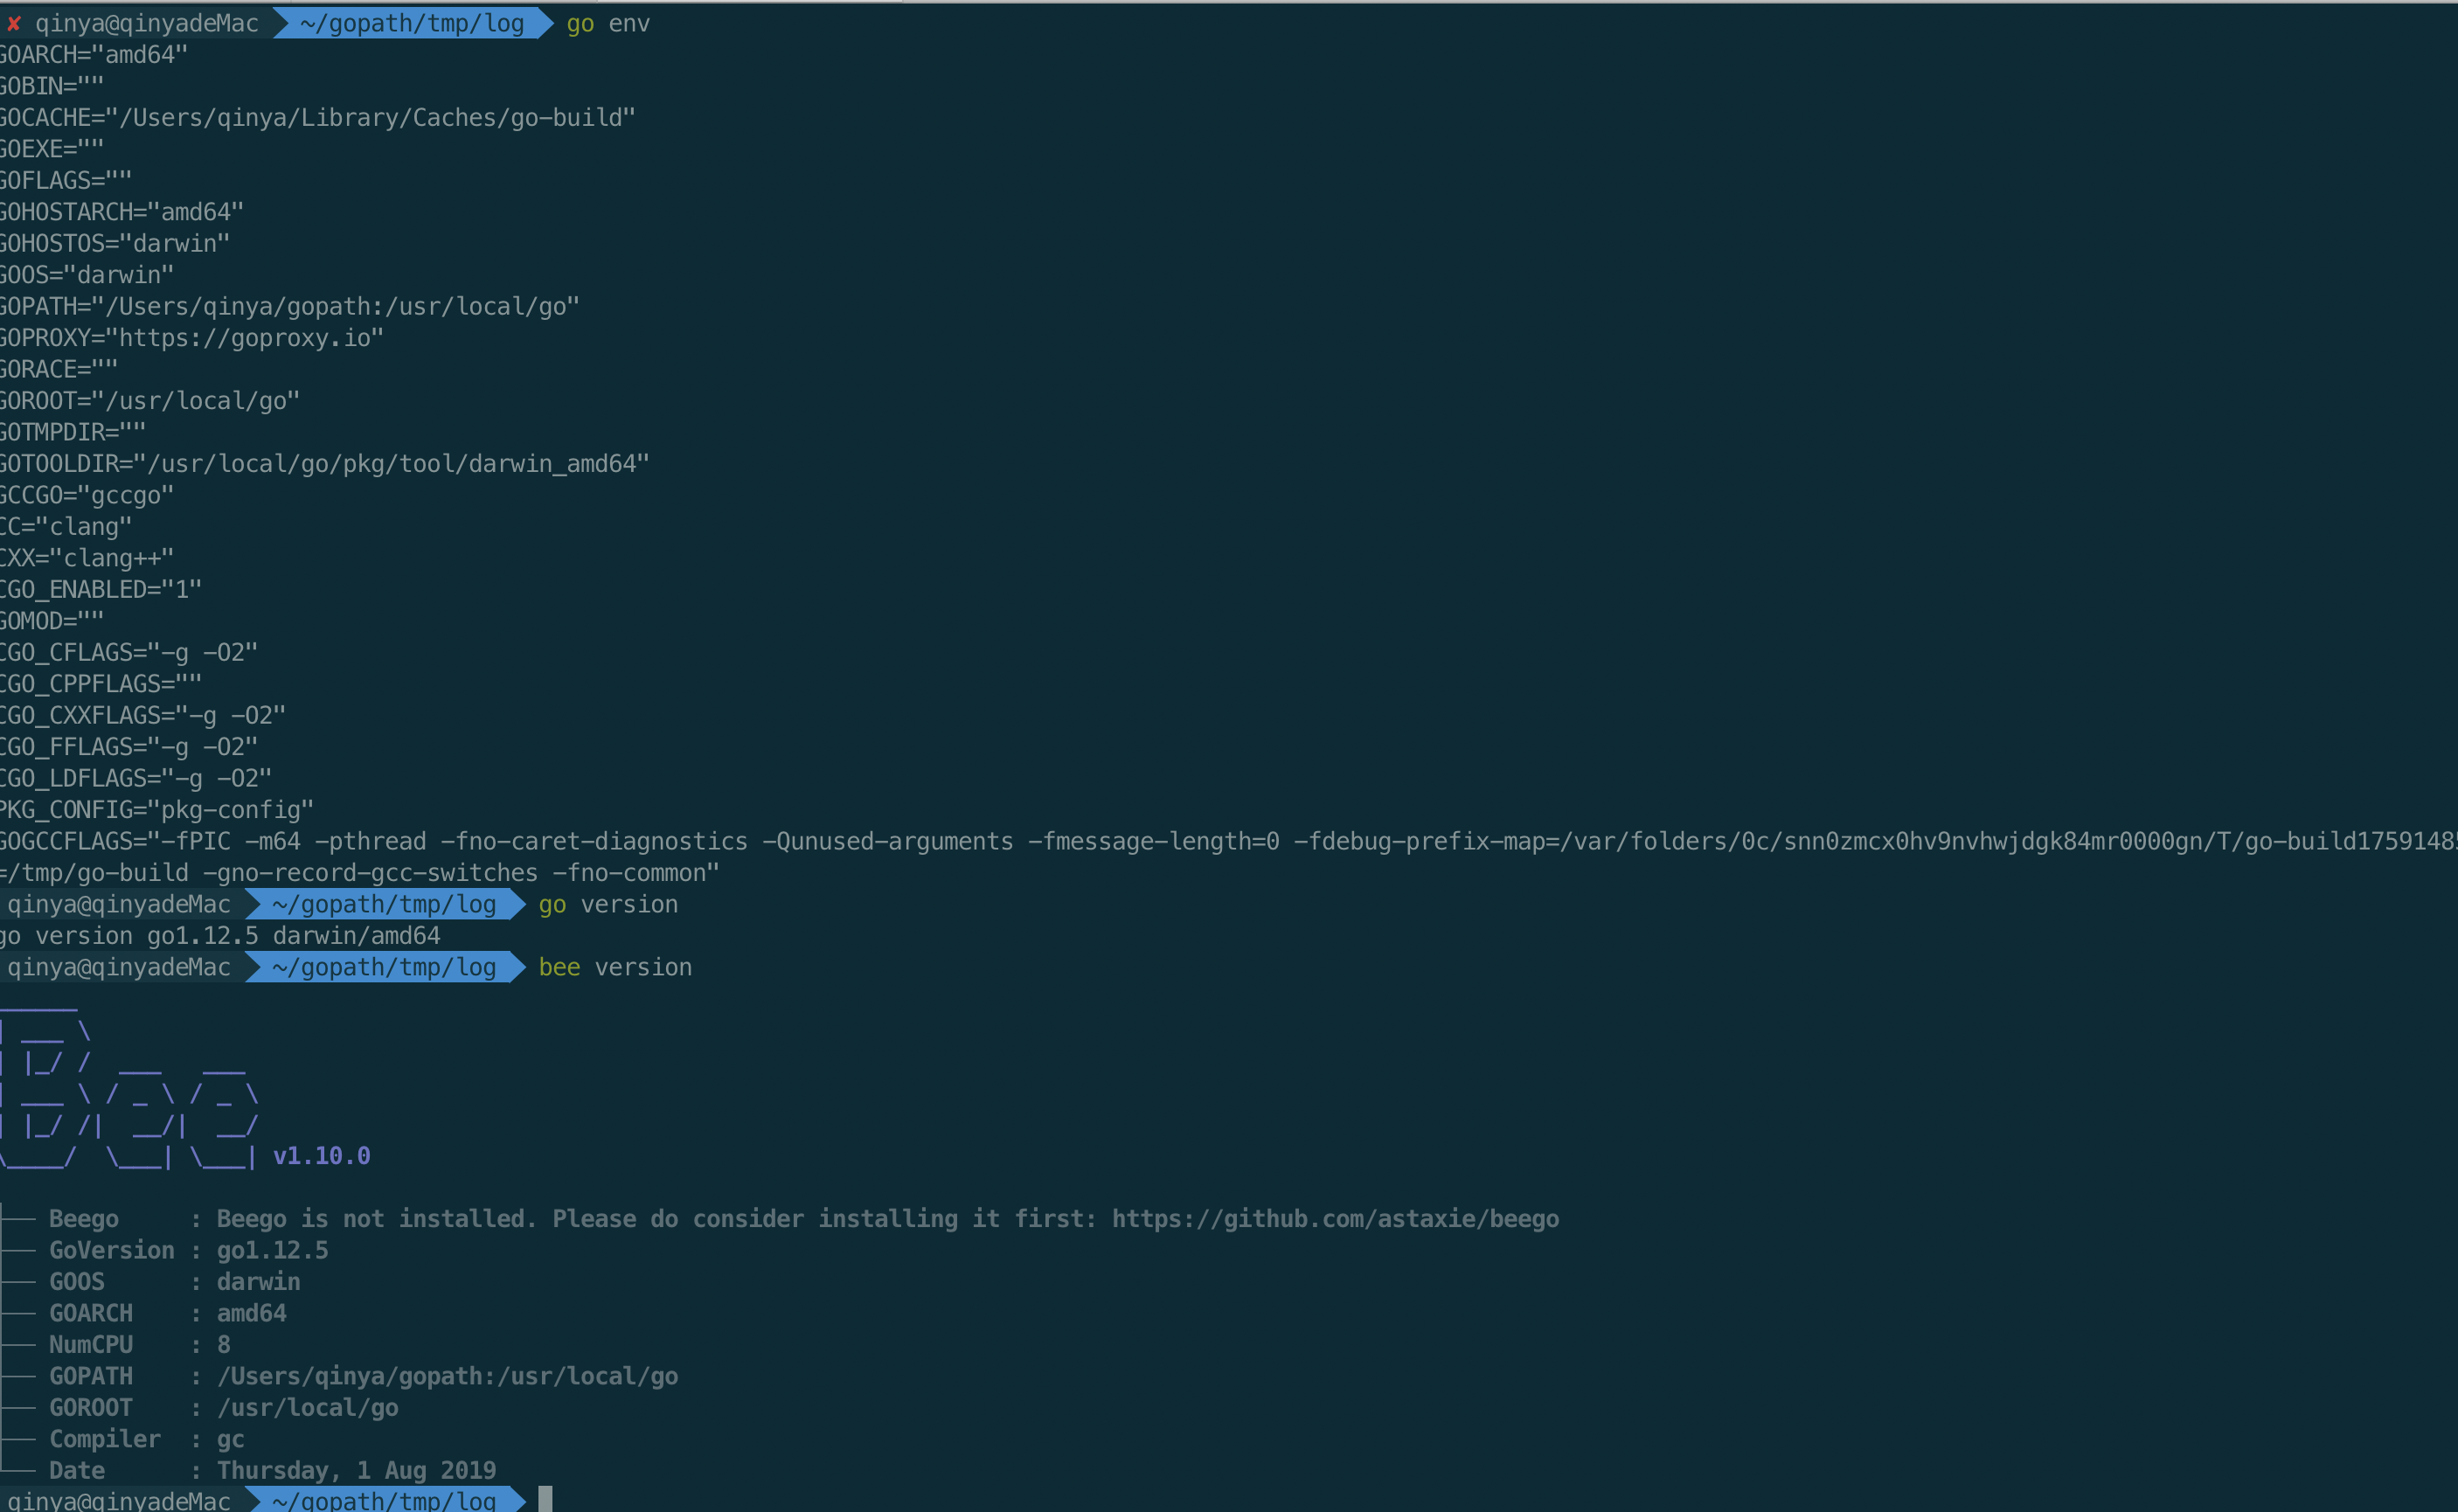Click the bee version number v1.10.0

coord(321,1156)
